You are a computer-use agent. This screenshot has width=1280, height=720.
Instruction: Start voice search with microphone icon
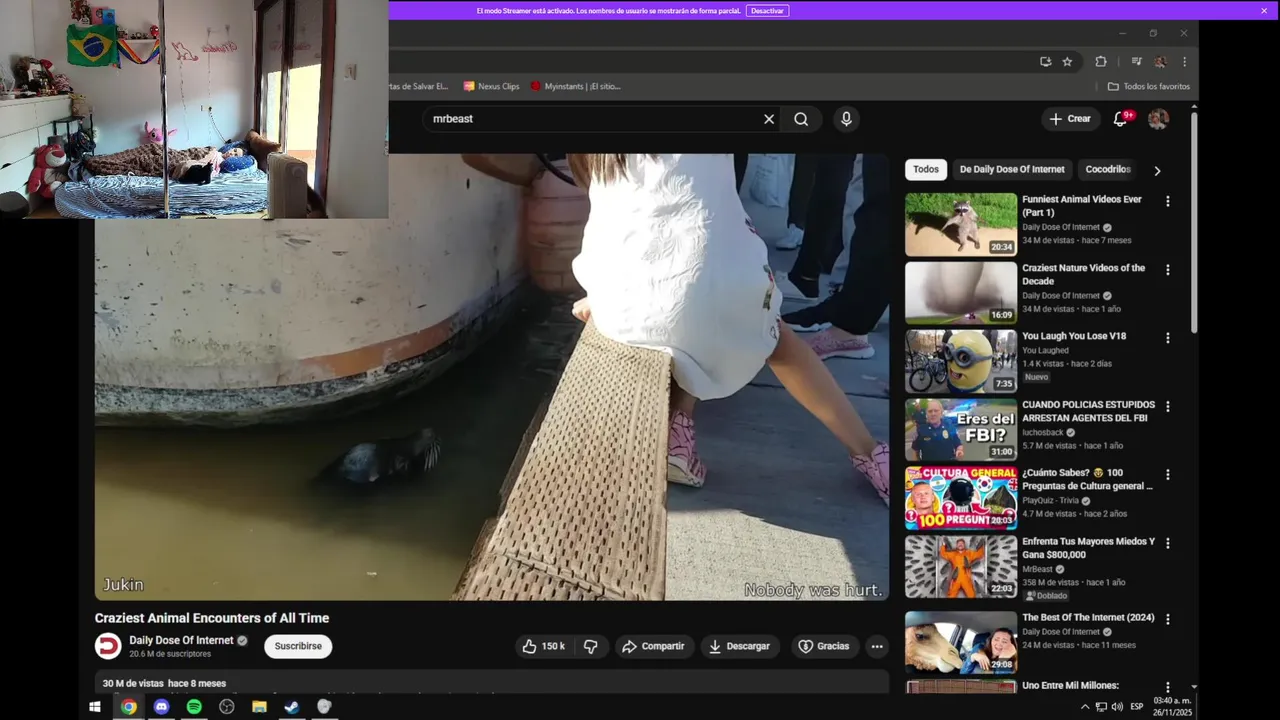coord(846,119)
